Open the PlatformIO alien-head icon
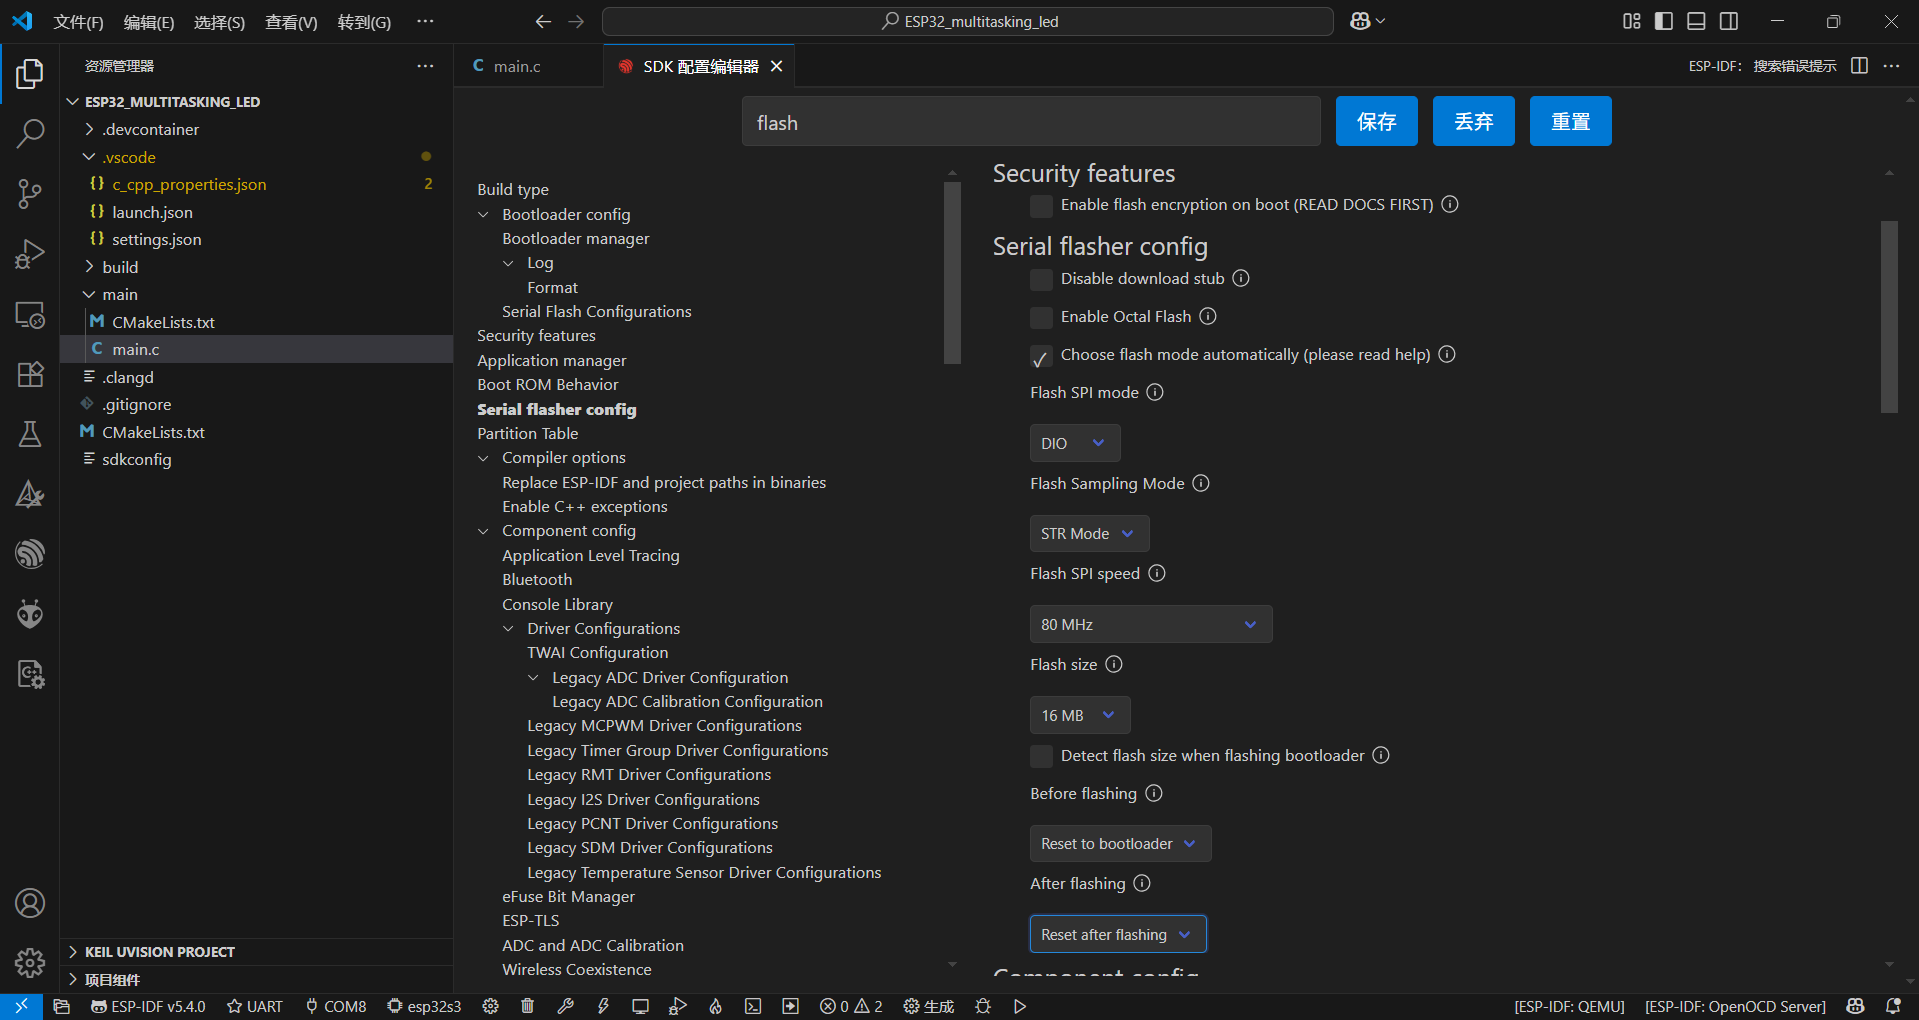 tap(30, 613)
